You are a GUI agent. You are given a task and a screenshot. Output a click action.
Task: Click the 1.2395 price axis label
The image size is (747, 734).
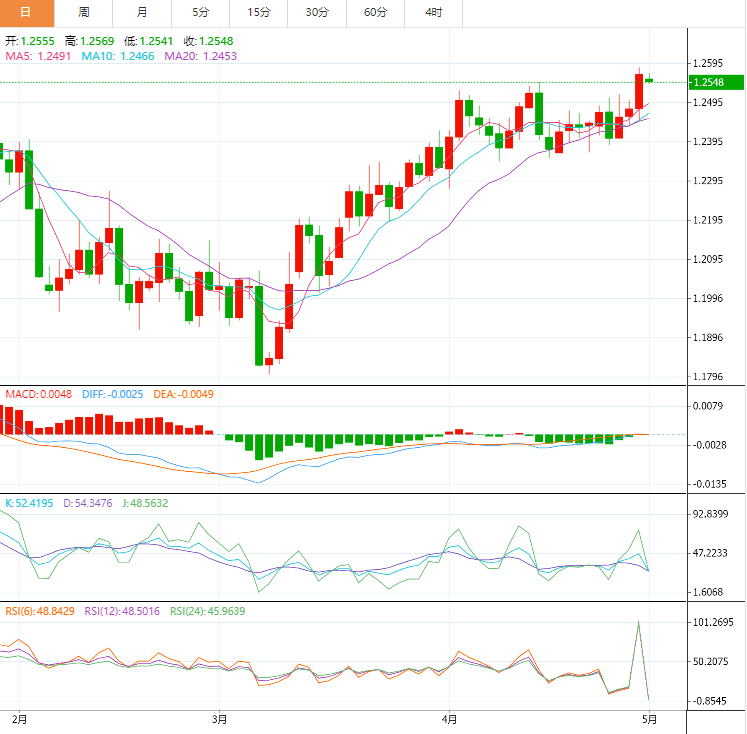click(707, 141)
